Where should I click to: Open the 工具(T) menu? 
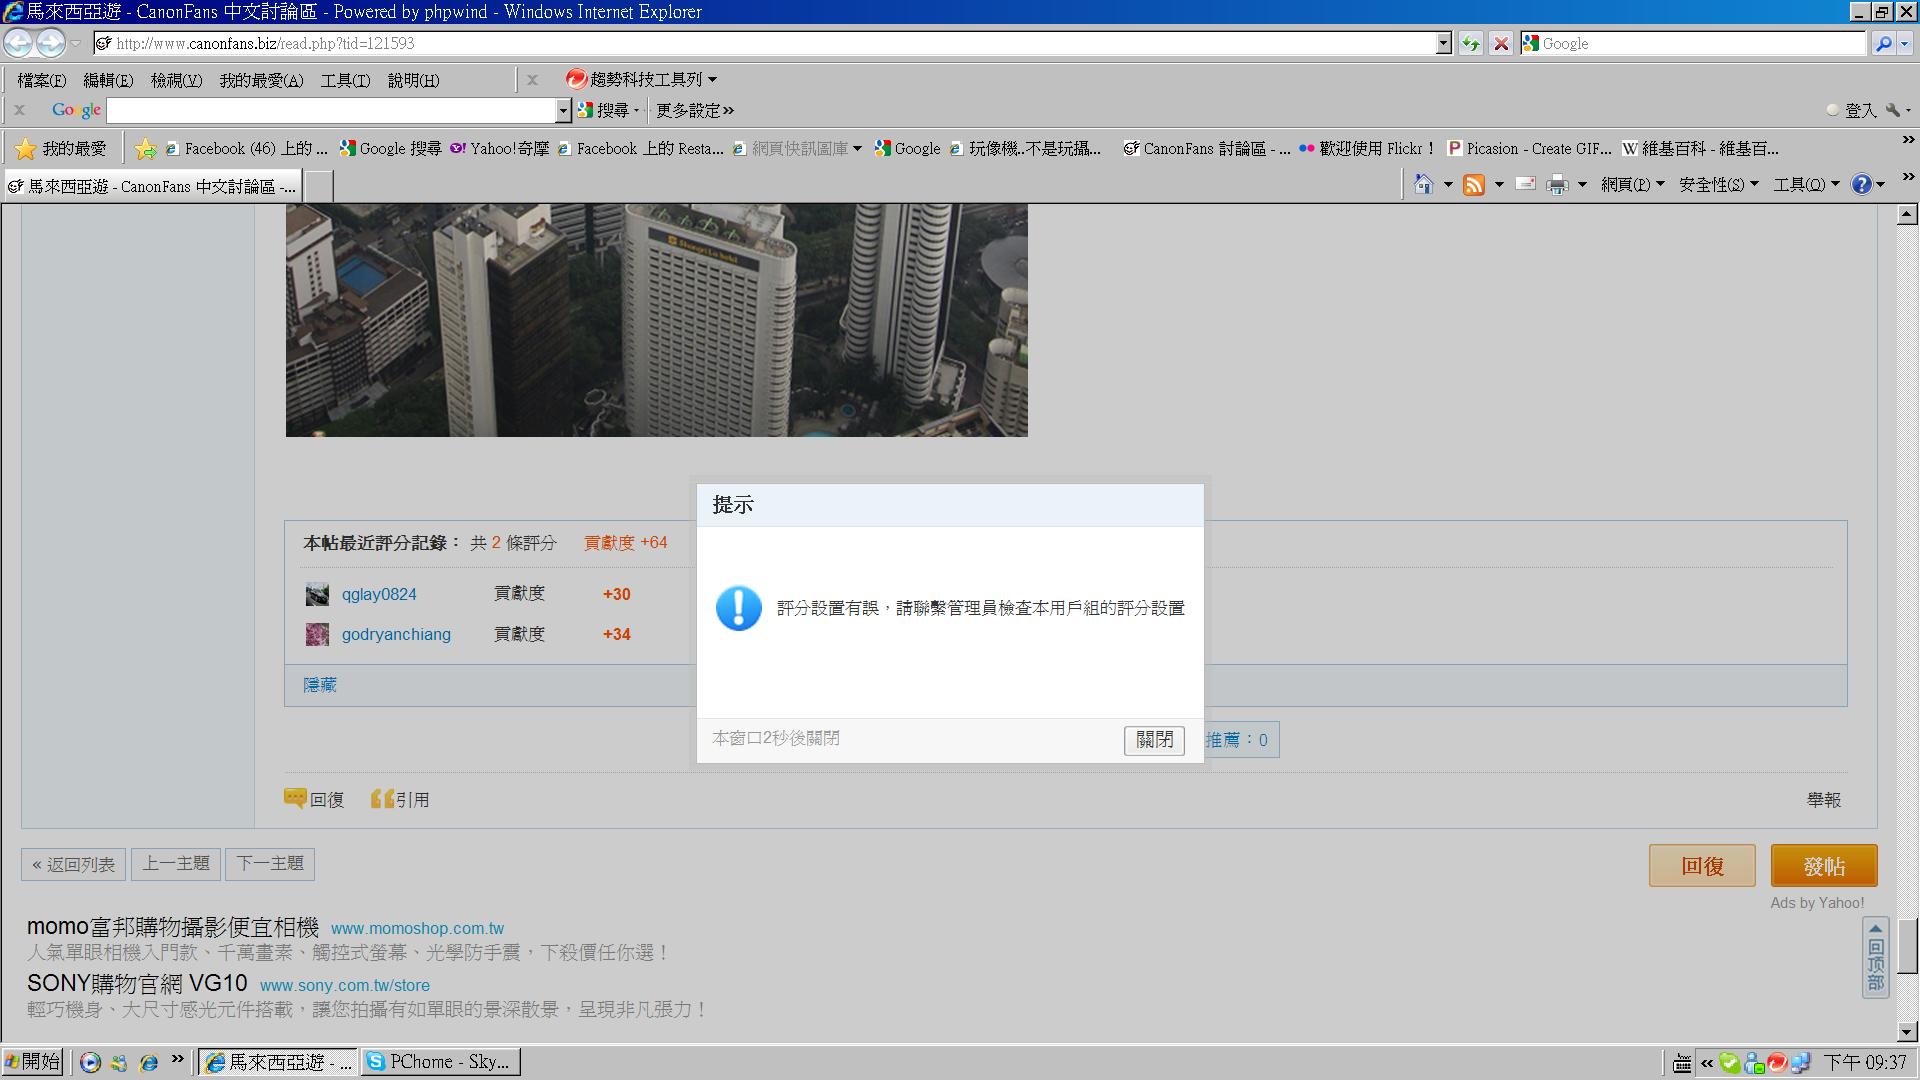[x=345, y=80]
